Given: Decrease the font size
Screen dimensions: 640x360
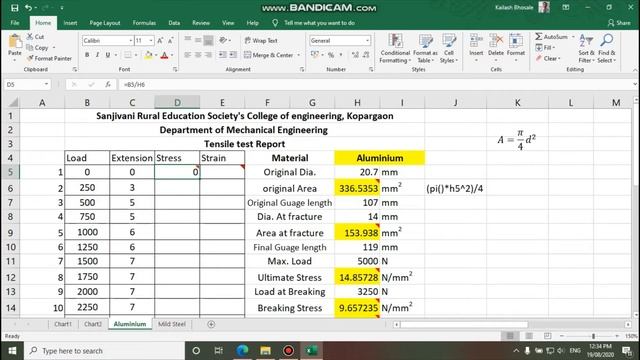Looking at the screenshot, I should pyautogui.click(x=171, y=40).
